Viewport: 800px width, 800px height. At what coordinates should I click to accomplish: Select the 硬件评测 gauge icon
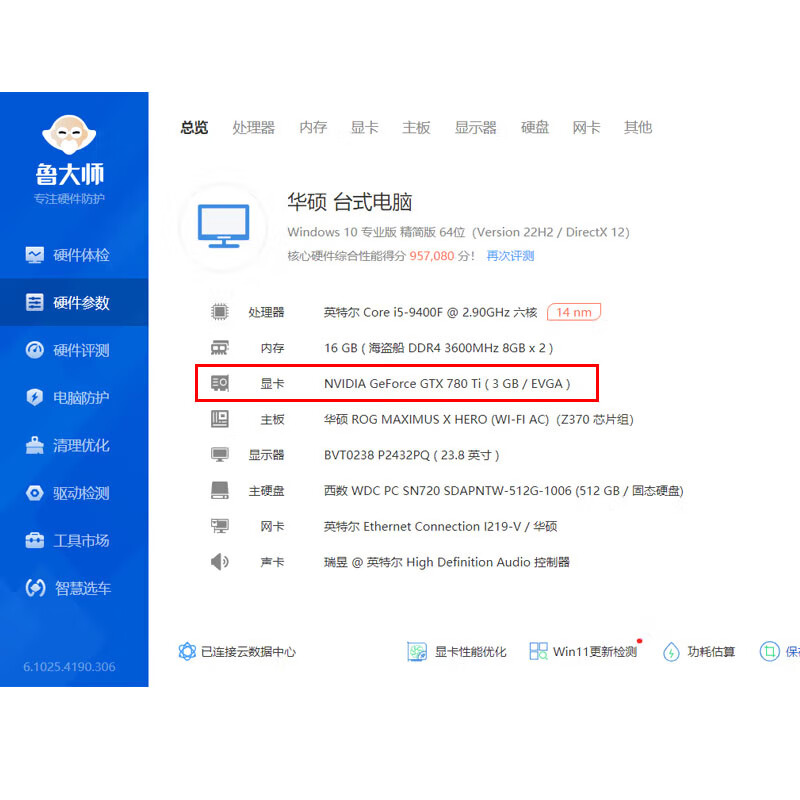[x=36, y=350]
